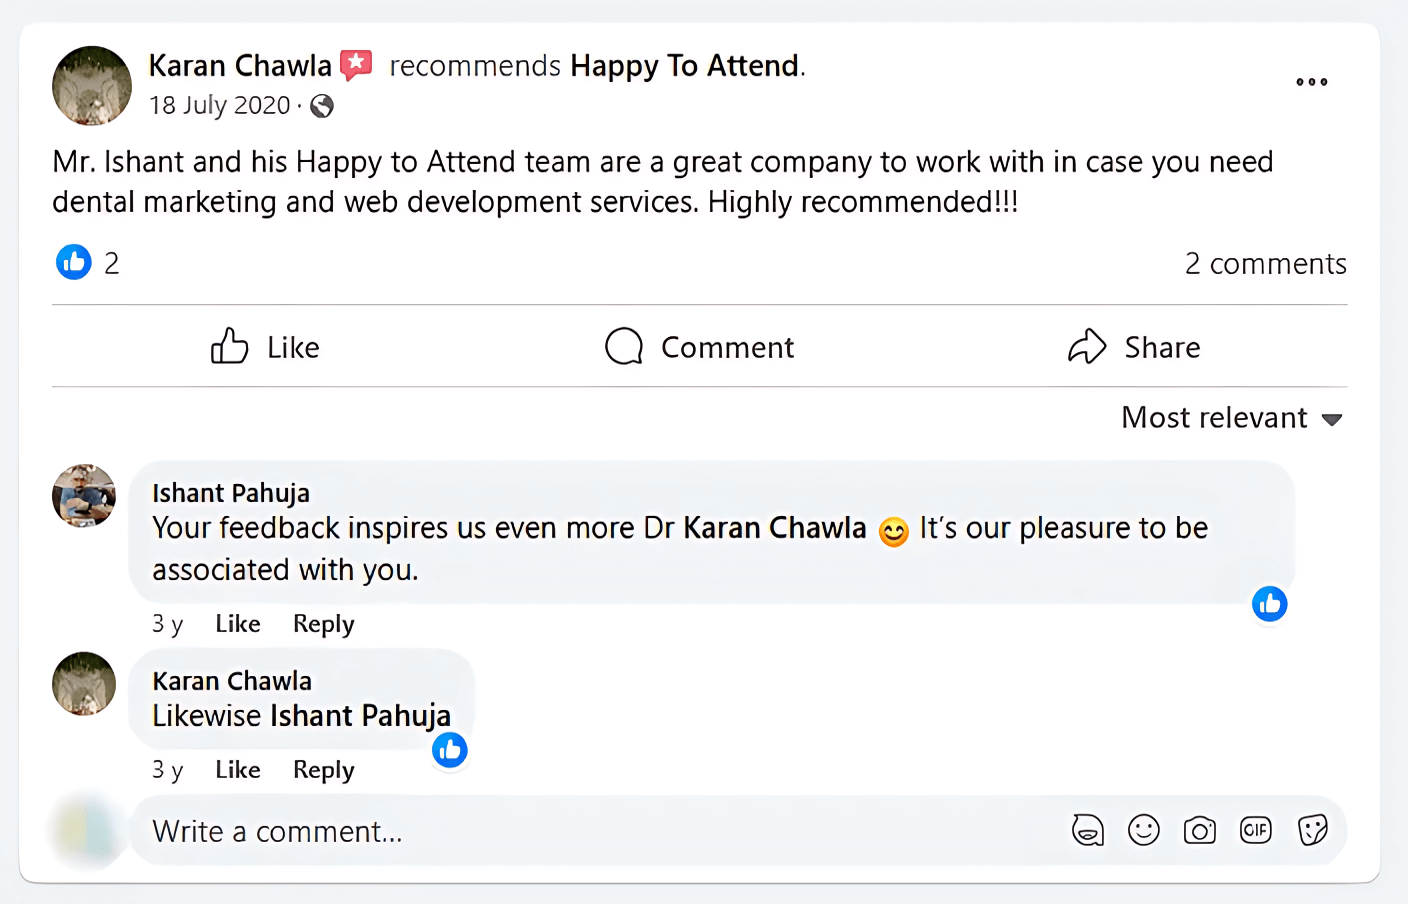Click like reaction badge on Ishant's comment
The height and width of the screenshot is (904, 1408).
tap(1269, 604)
